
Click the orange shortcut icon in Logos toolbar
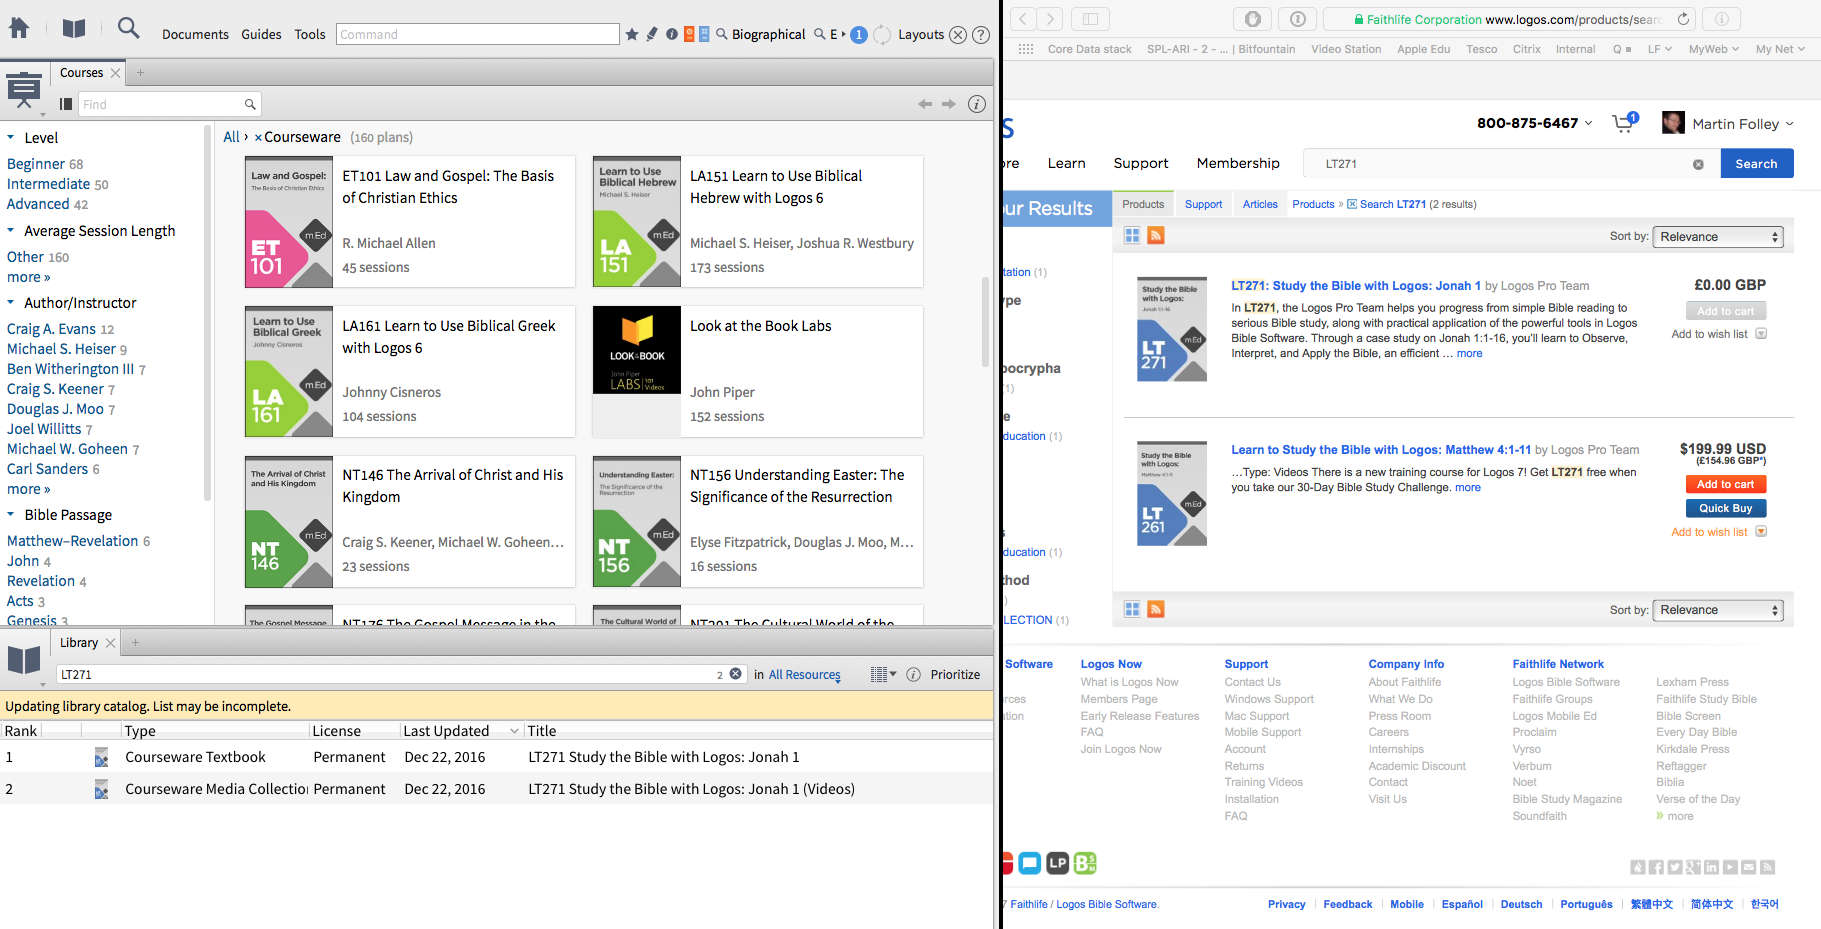click(689, 34)
